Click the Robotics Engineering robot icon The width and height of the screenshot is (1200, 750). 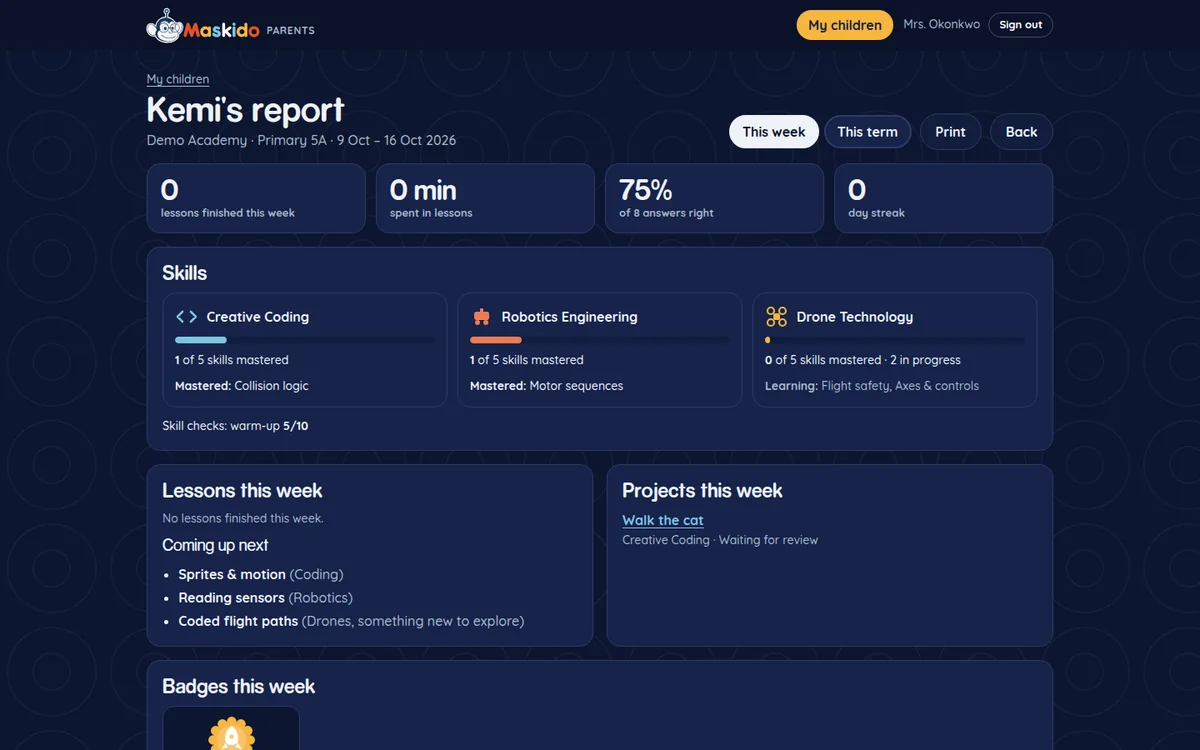[481, 317]
